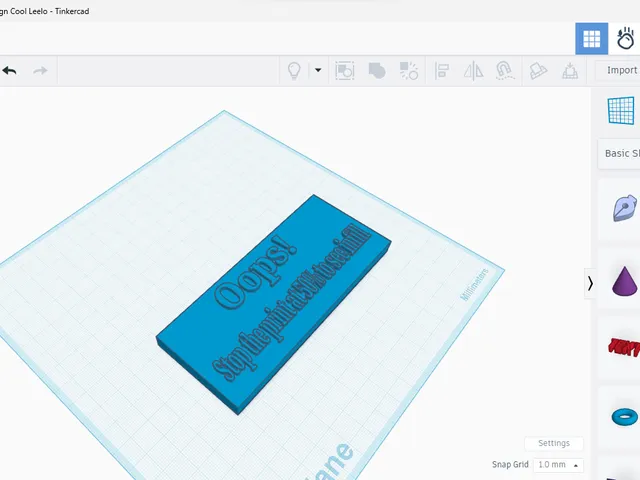Click the Drop to workplane icon
The image size is (640, 480).
[x=570, y=71]
